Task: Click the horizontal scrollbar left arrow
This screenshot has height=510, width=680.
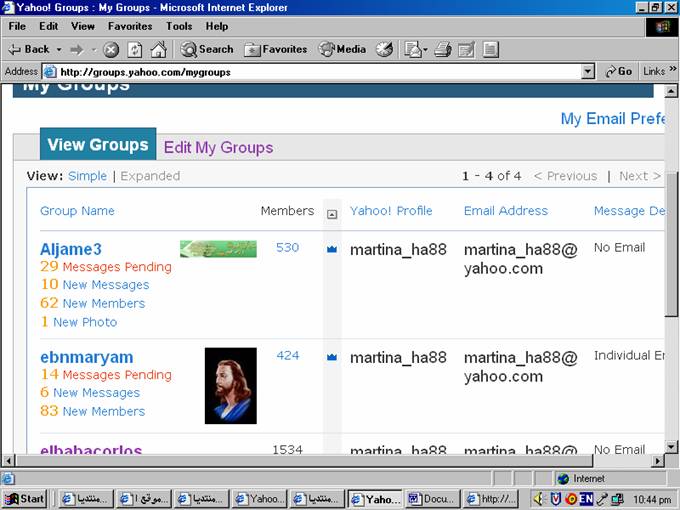Action: click(x=8, y=460)
